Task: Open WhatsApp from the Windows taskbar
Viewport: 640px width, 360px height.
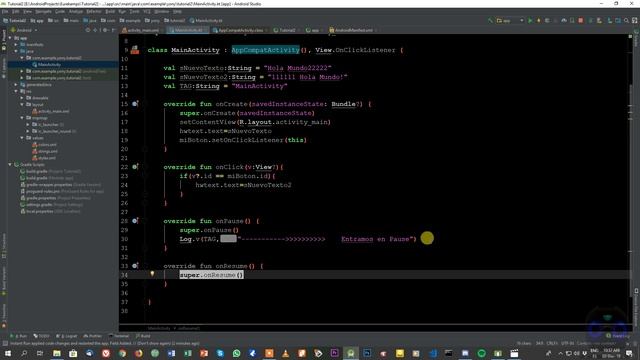Action: point(236,353)
